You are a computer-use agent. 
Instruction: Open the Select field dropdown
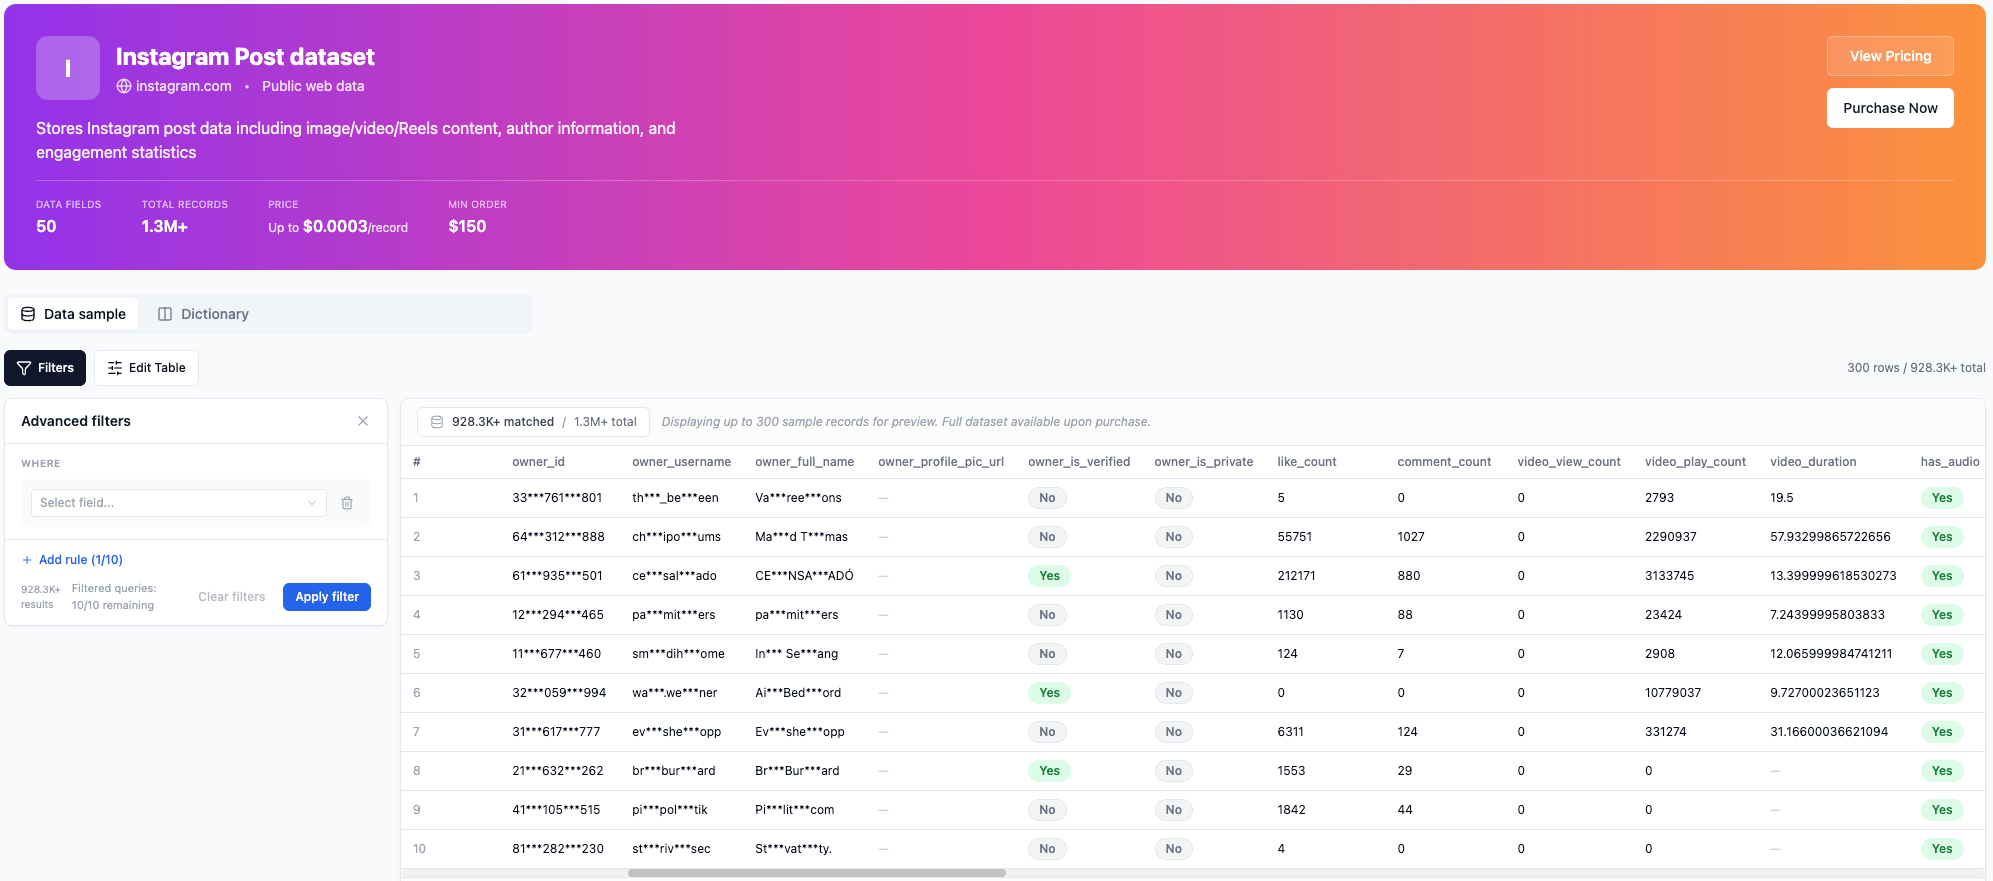pos(178,503)
